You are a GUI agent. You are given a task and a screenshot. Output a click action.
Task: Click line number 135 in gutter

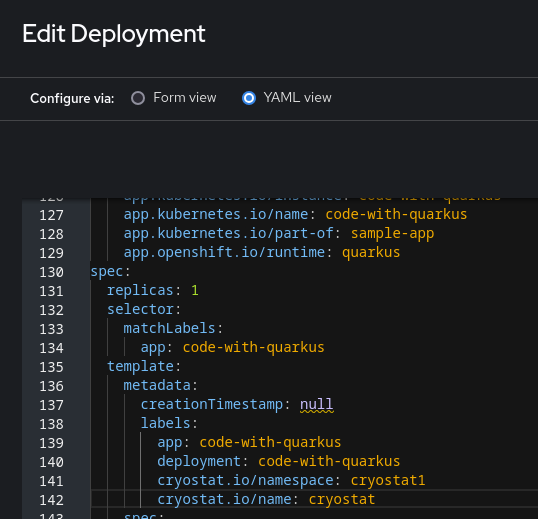51,367
